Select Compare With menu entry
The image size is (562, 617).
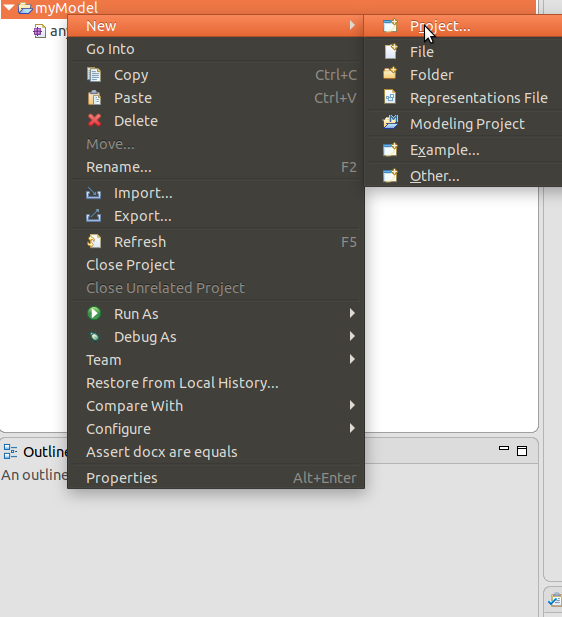pyautogui.click(x=216, y=406)
